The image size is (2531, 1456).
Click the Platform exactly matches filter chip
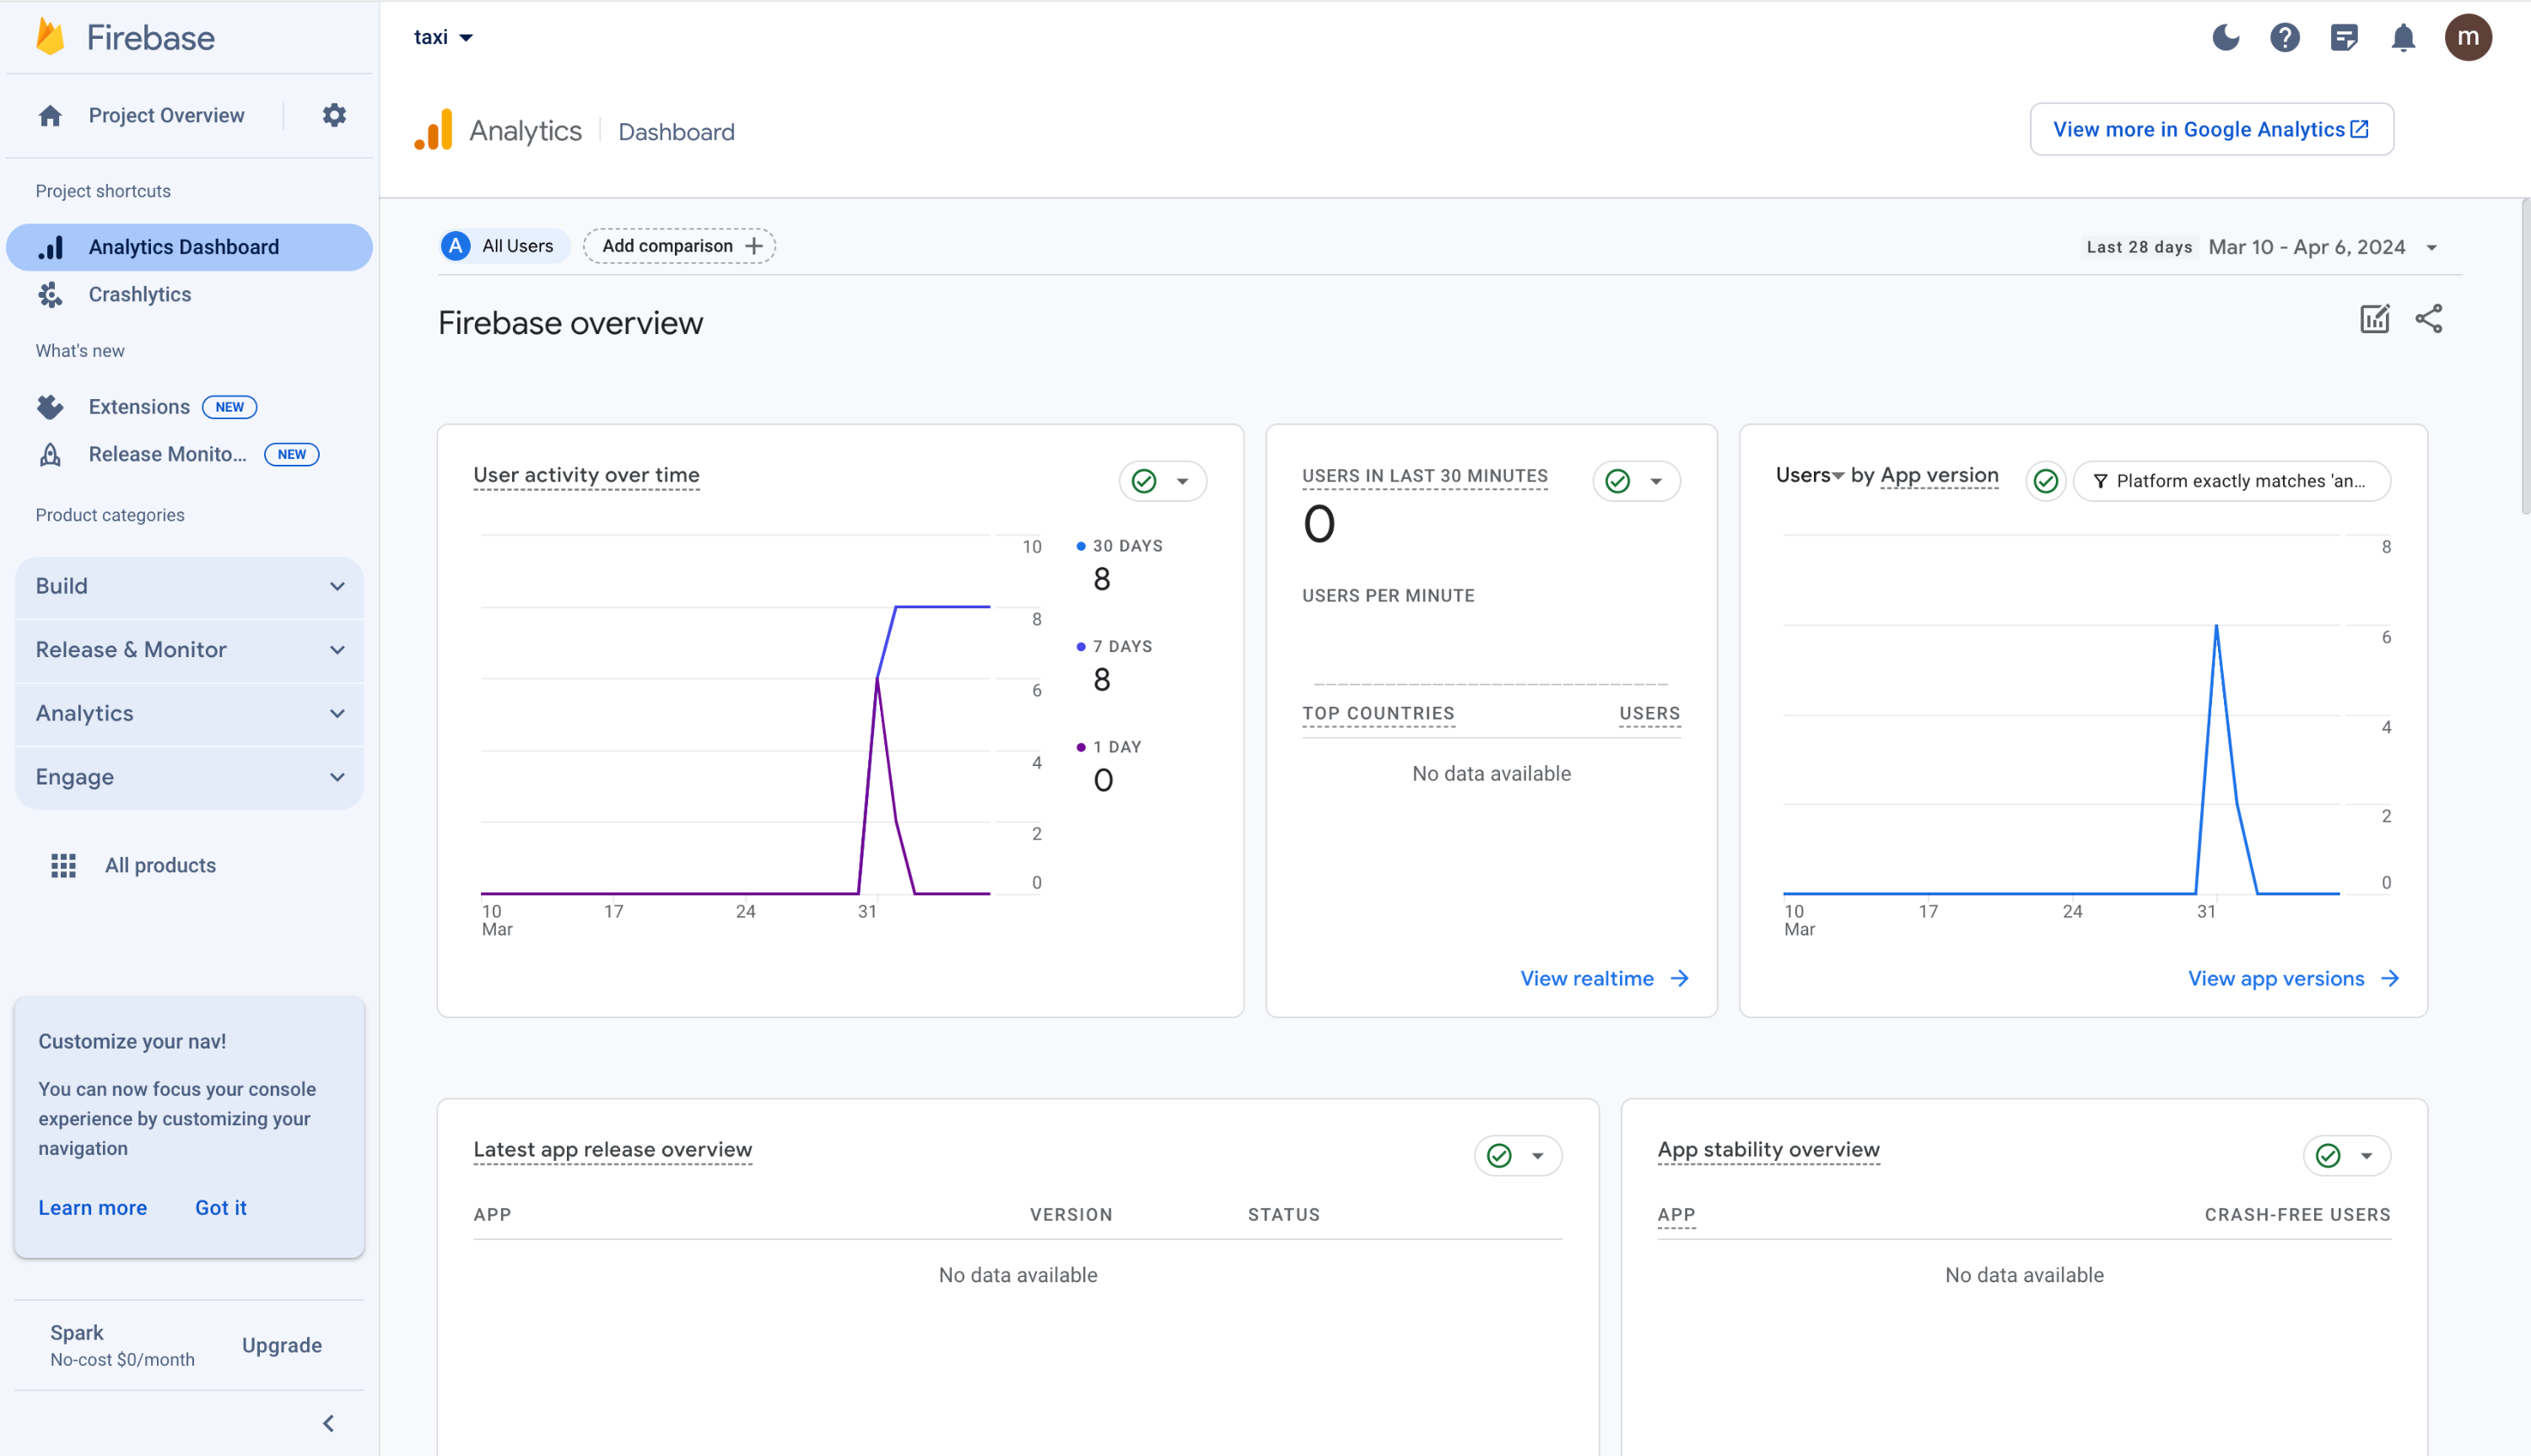2231,481
